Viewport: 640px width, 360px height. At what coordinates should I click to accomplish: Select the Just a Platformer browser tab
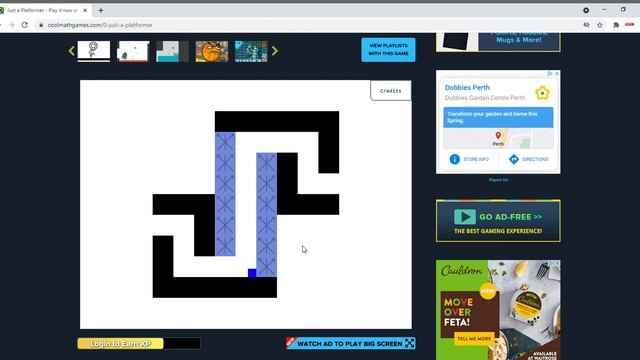point(43,10)
